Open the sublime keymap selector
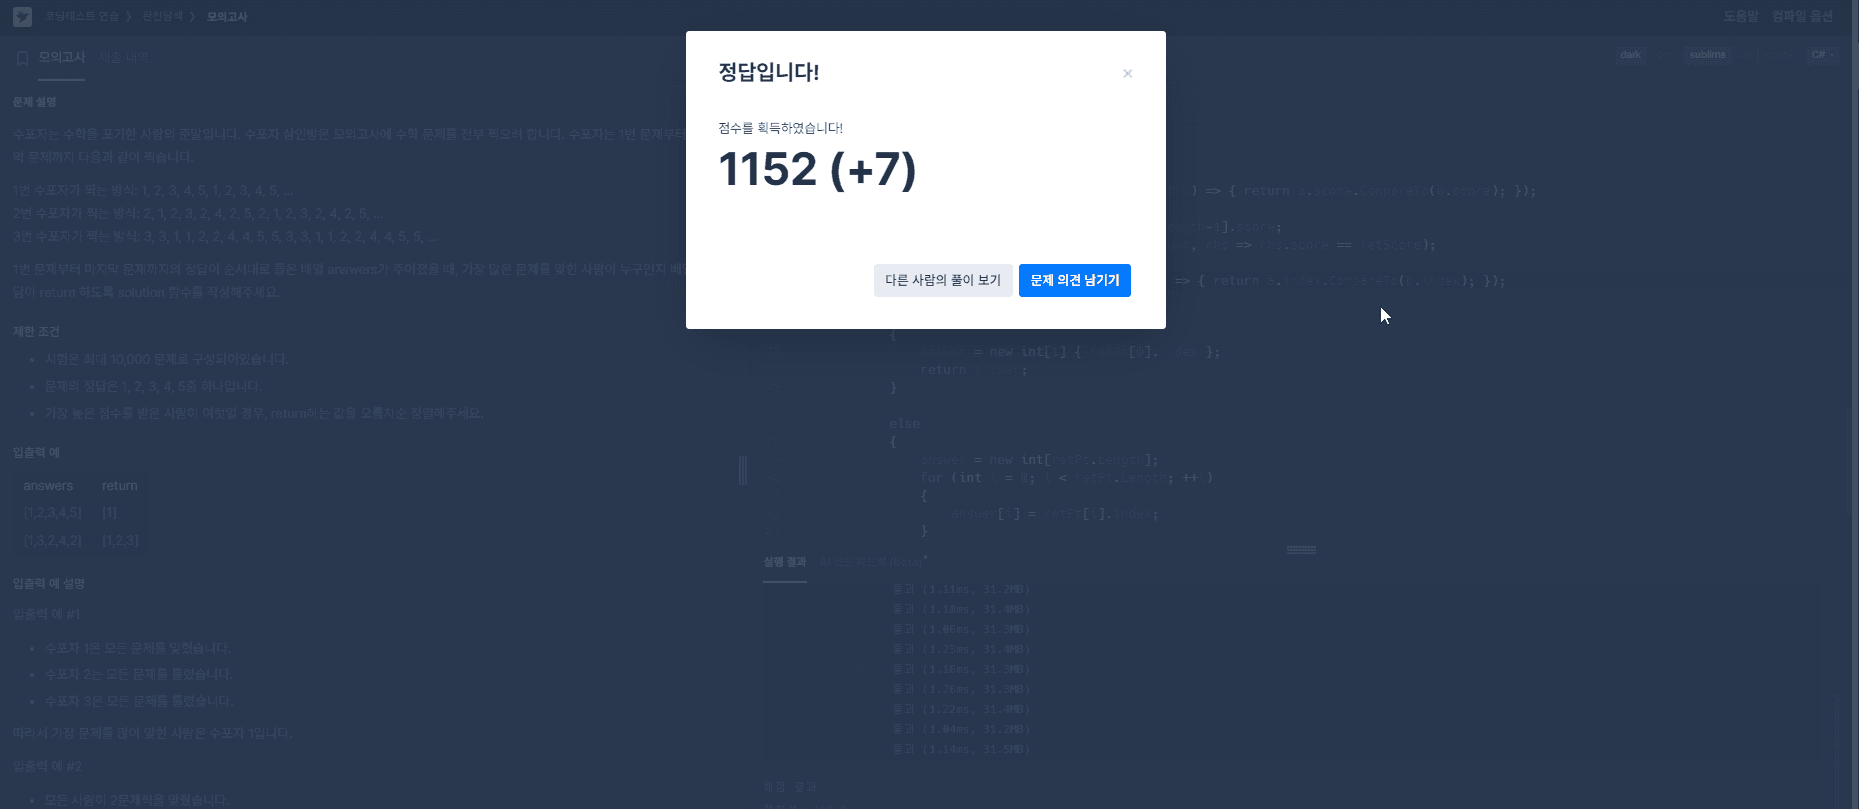This screenshot has width=1859, height=809. coord(1707,55)
